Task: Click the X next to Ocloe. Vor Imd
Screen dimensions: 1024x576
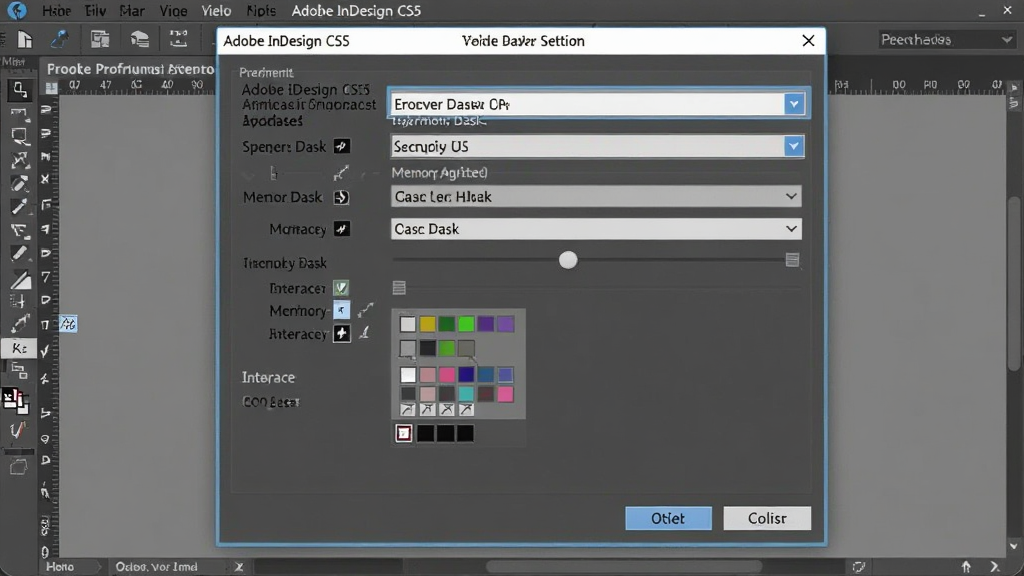Action: pos(239,566)
